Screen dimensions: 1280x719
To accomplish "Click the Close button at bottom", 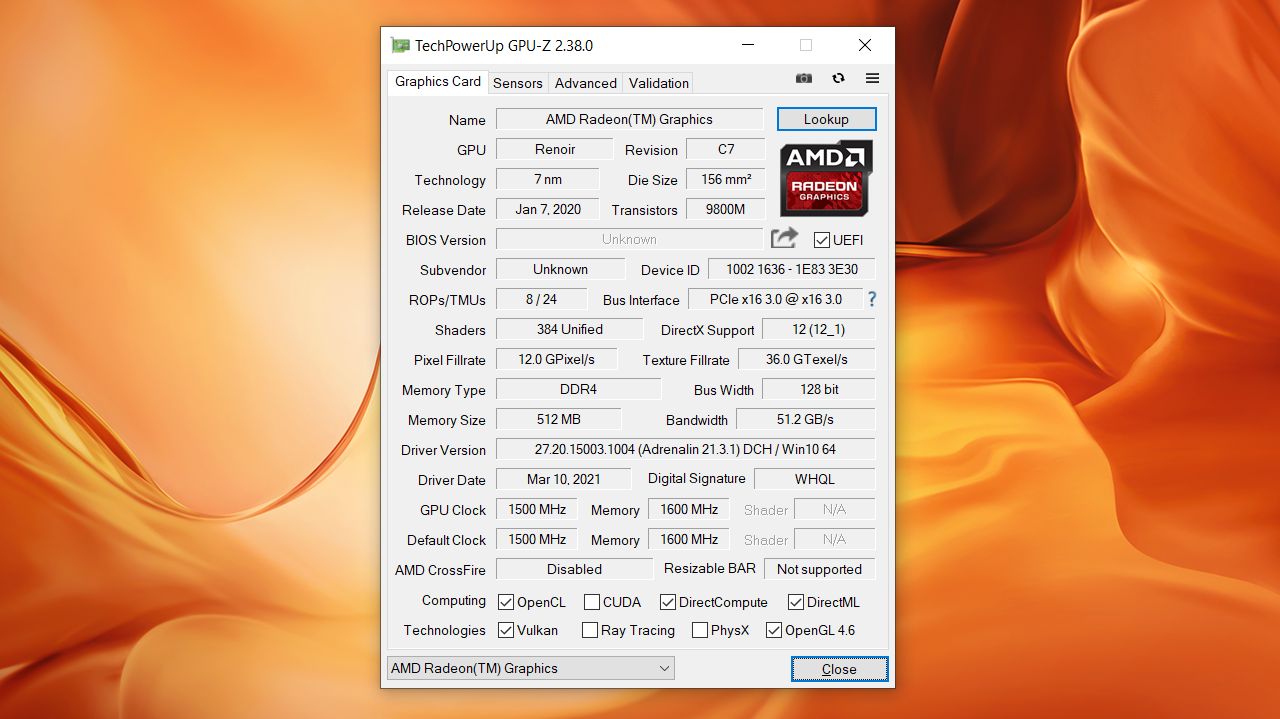I will 839,669.
